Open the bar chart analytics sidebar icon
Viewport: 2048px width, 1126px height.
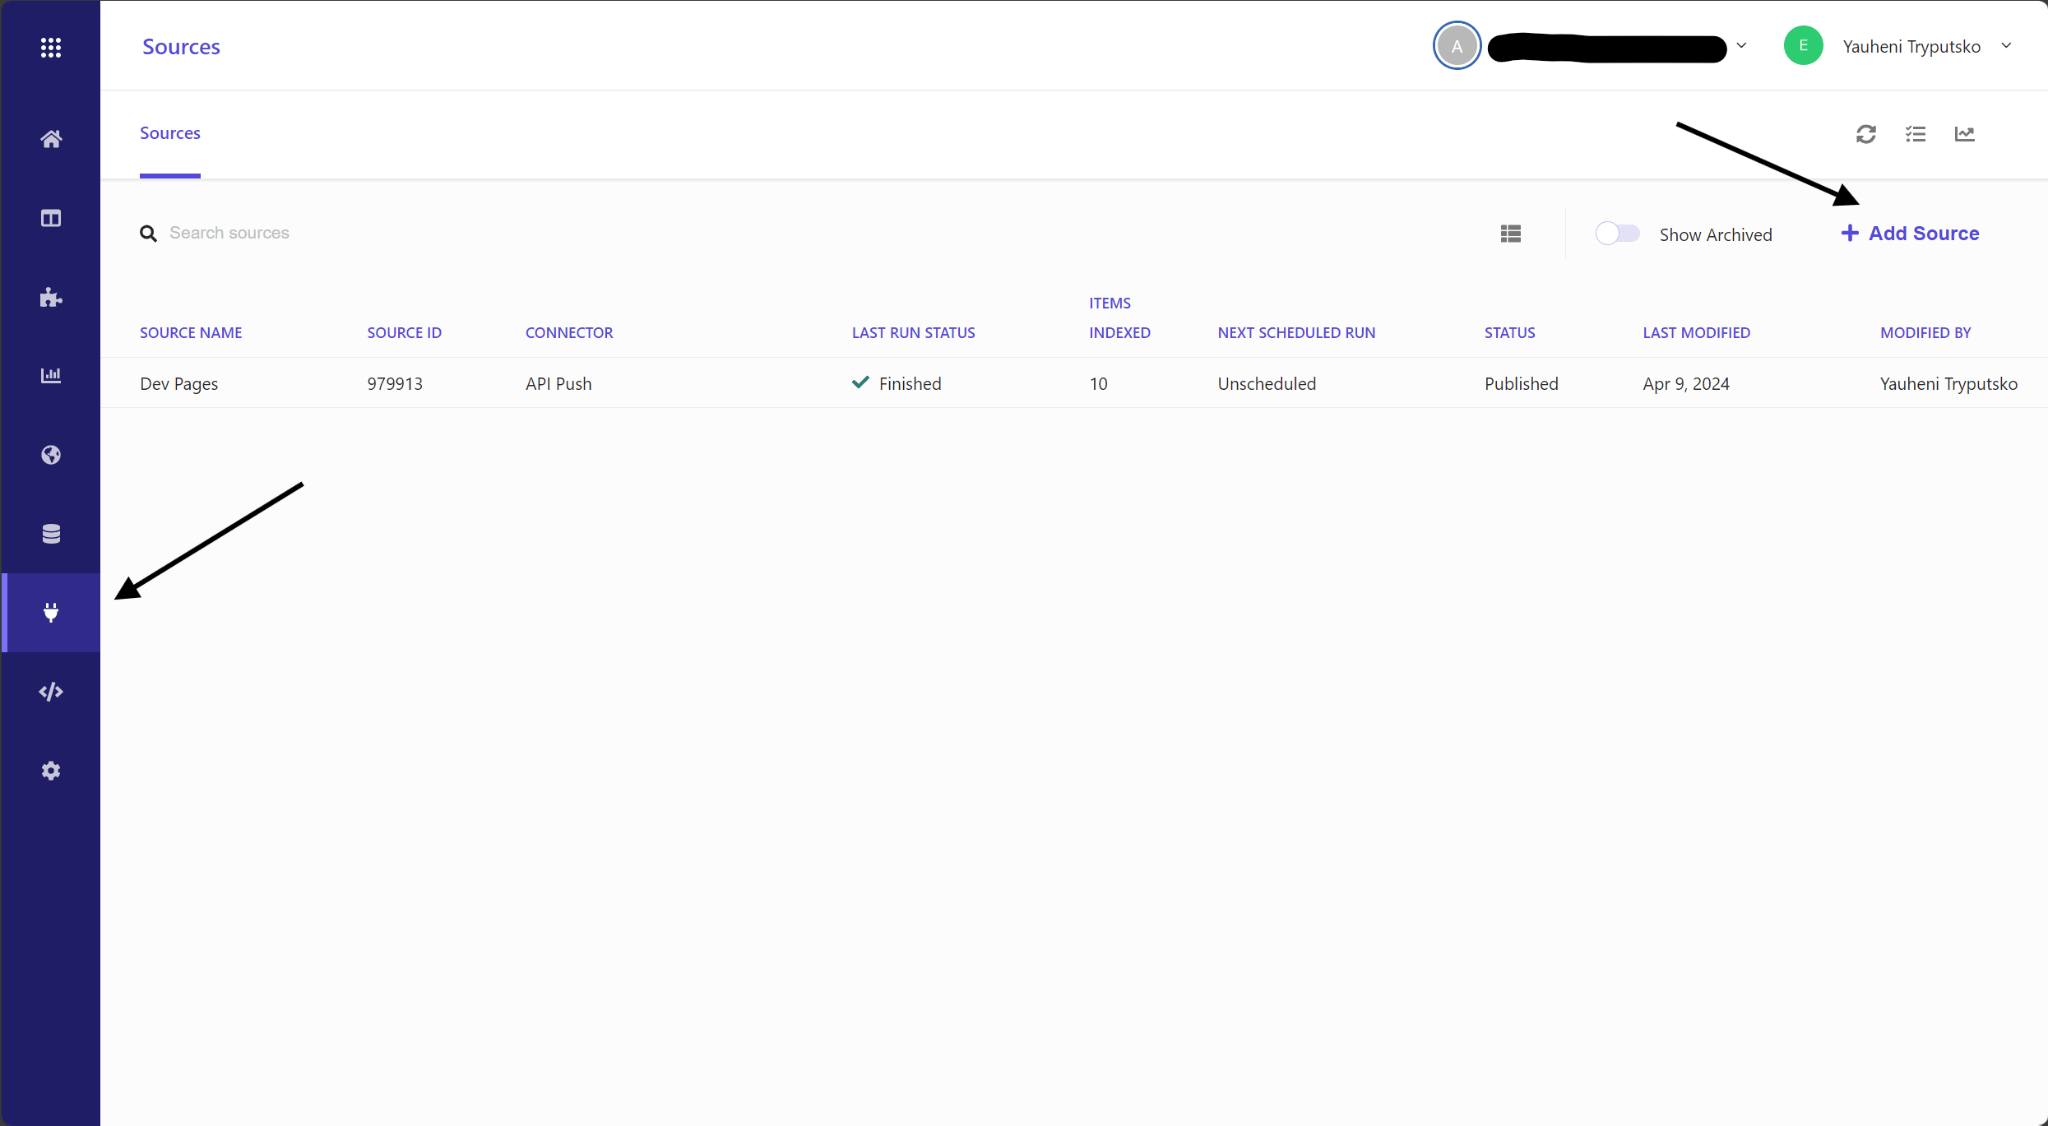pos(51,375)
